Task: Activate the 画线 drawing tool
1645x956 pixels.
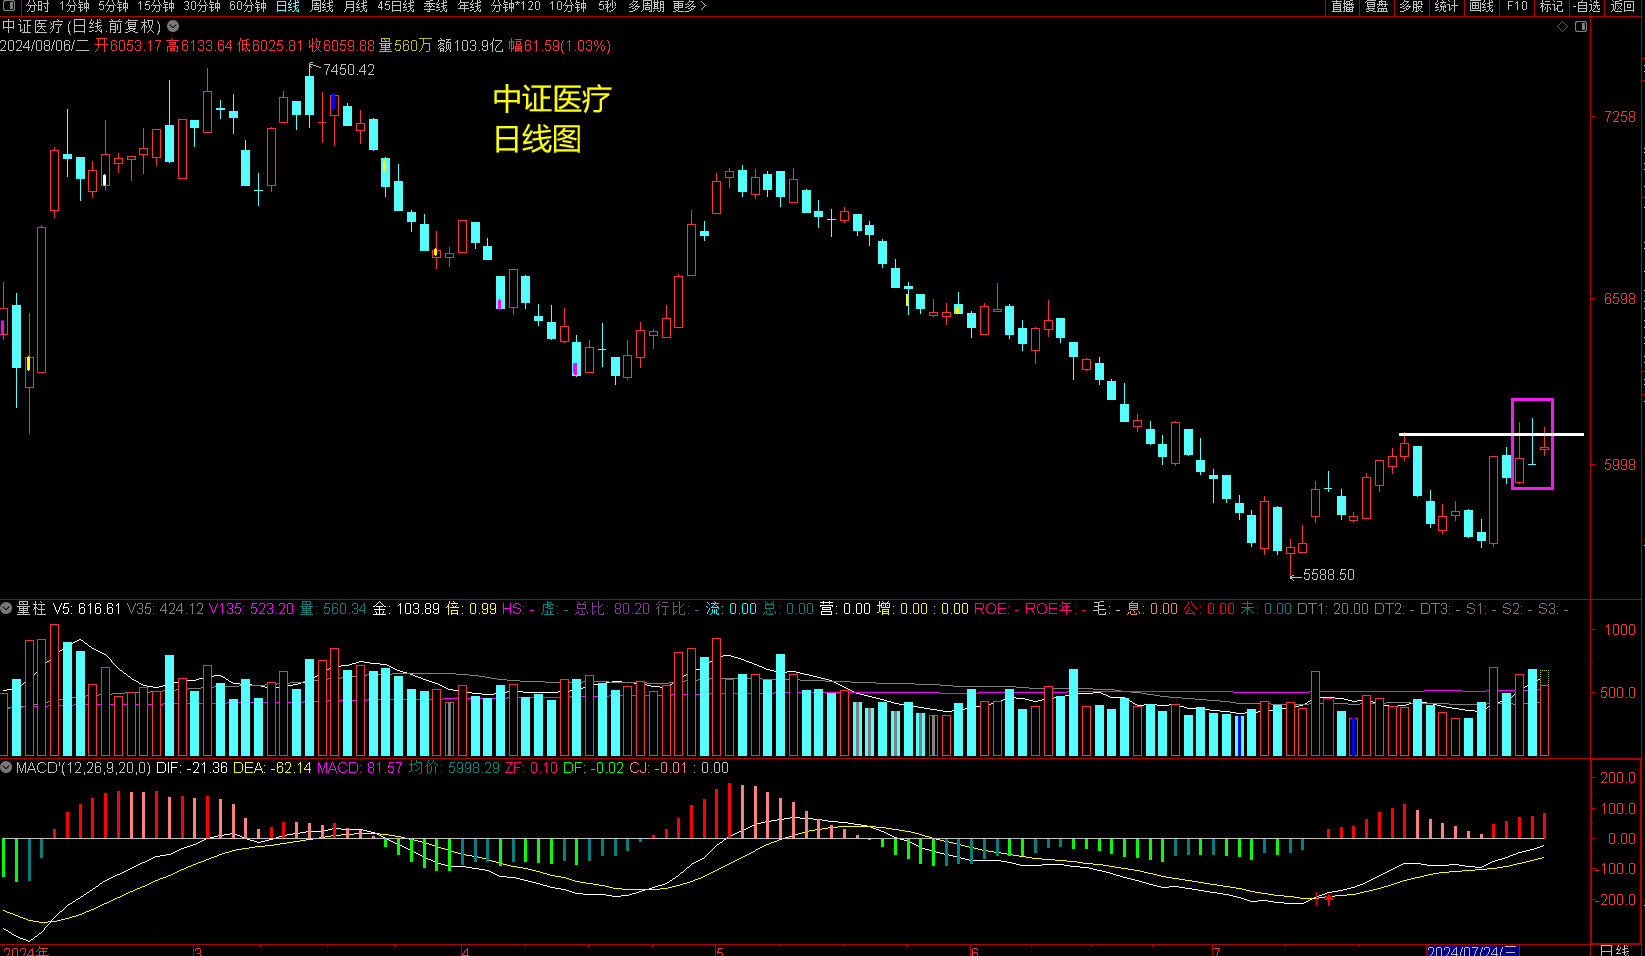Action: 1482,6
